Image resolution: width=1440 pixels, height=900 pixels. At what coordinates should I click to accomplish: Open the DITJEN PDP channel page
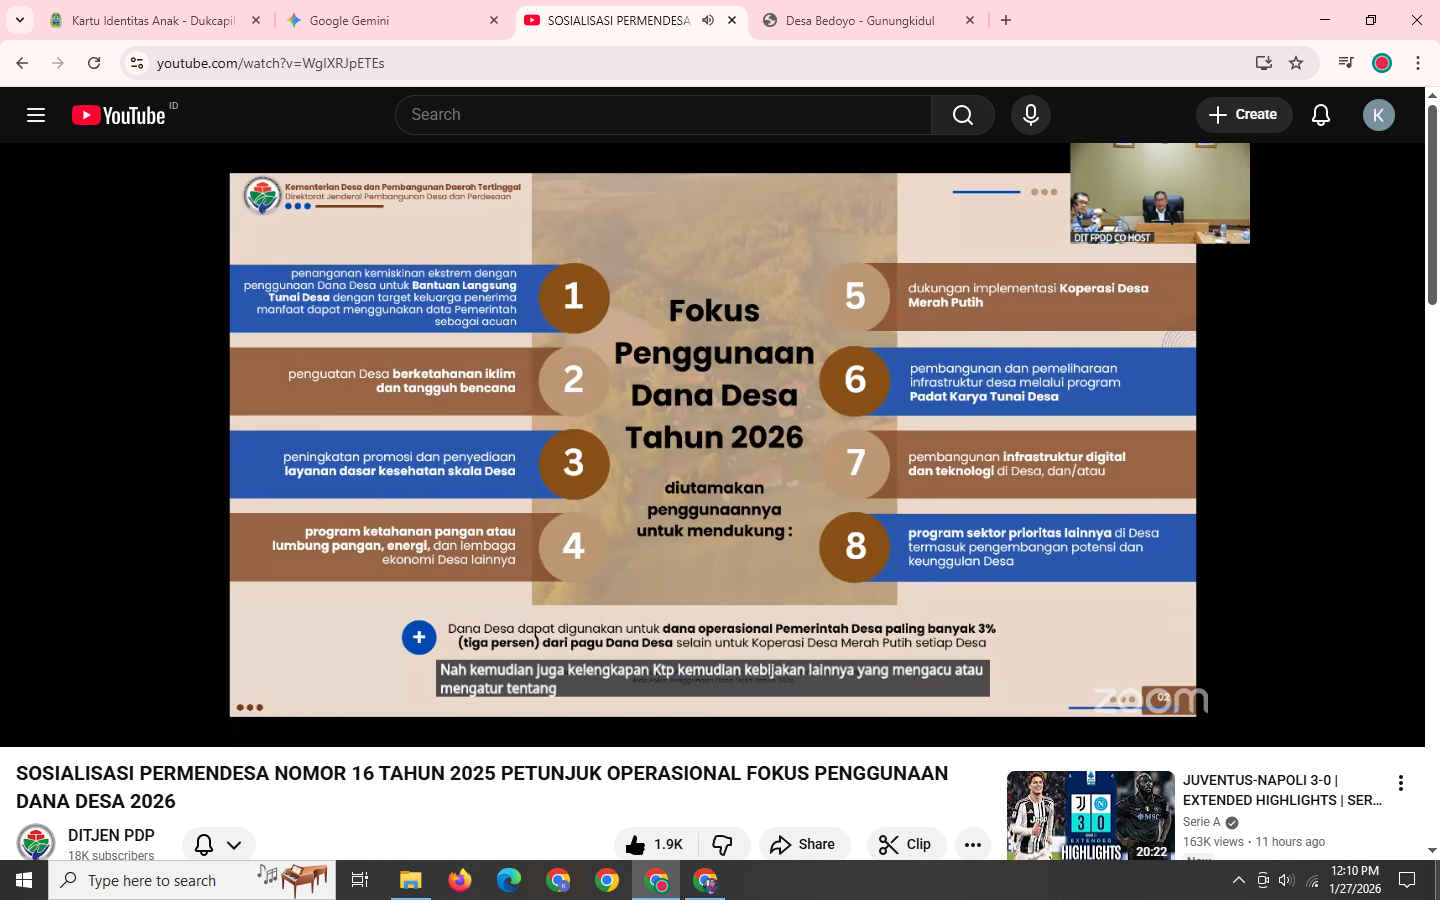(110, 835)
